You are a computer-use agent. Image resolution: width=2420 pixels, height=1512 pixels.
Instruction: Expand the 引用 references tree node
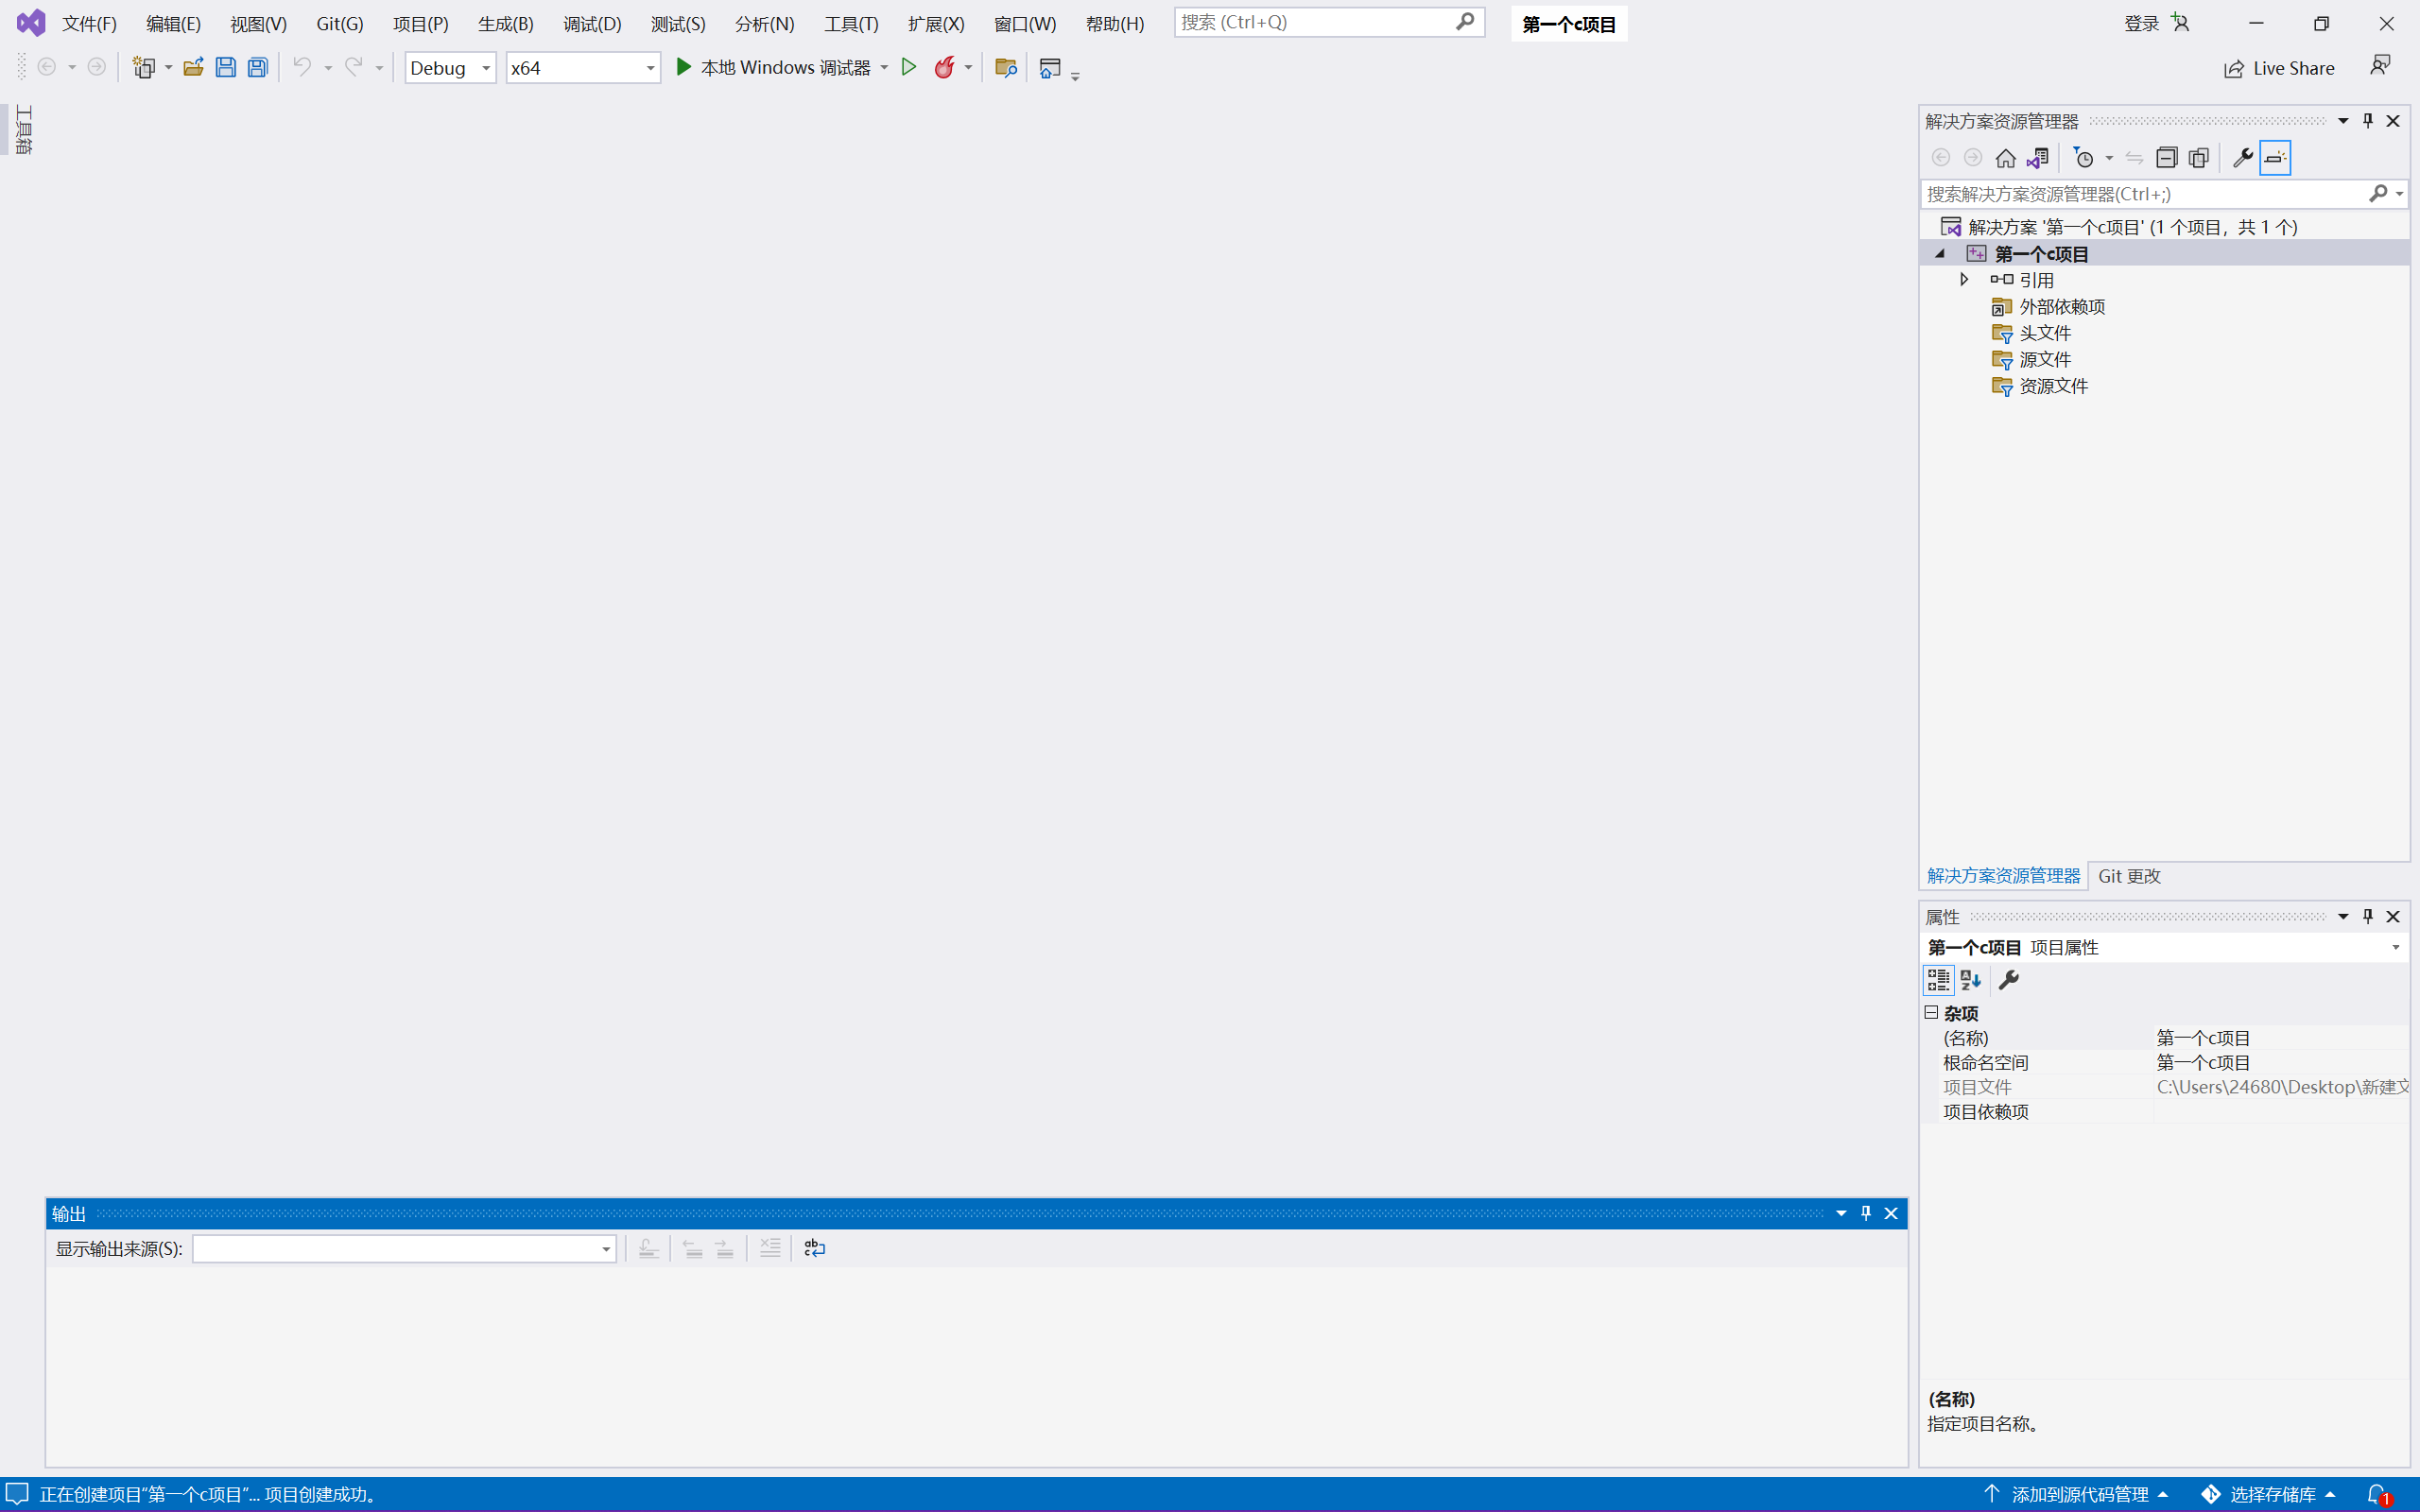1965,279
